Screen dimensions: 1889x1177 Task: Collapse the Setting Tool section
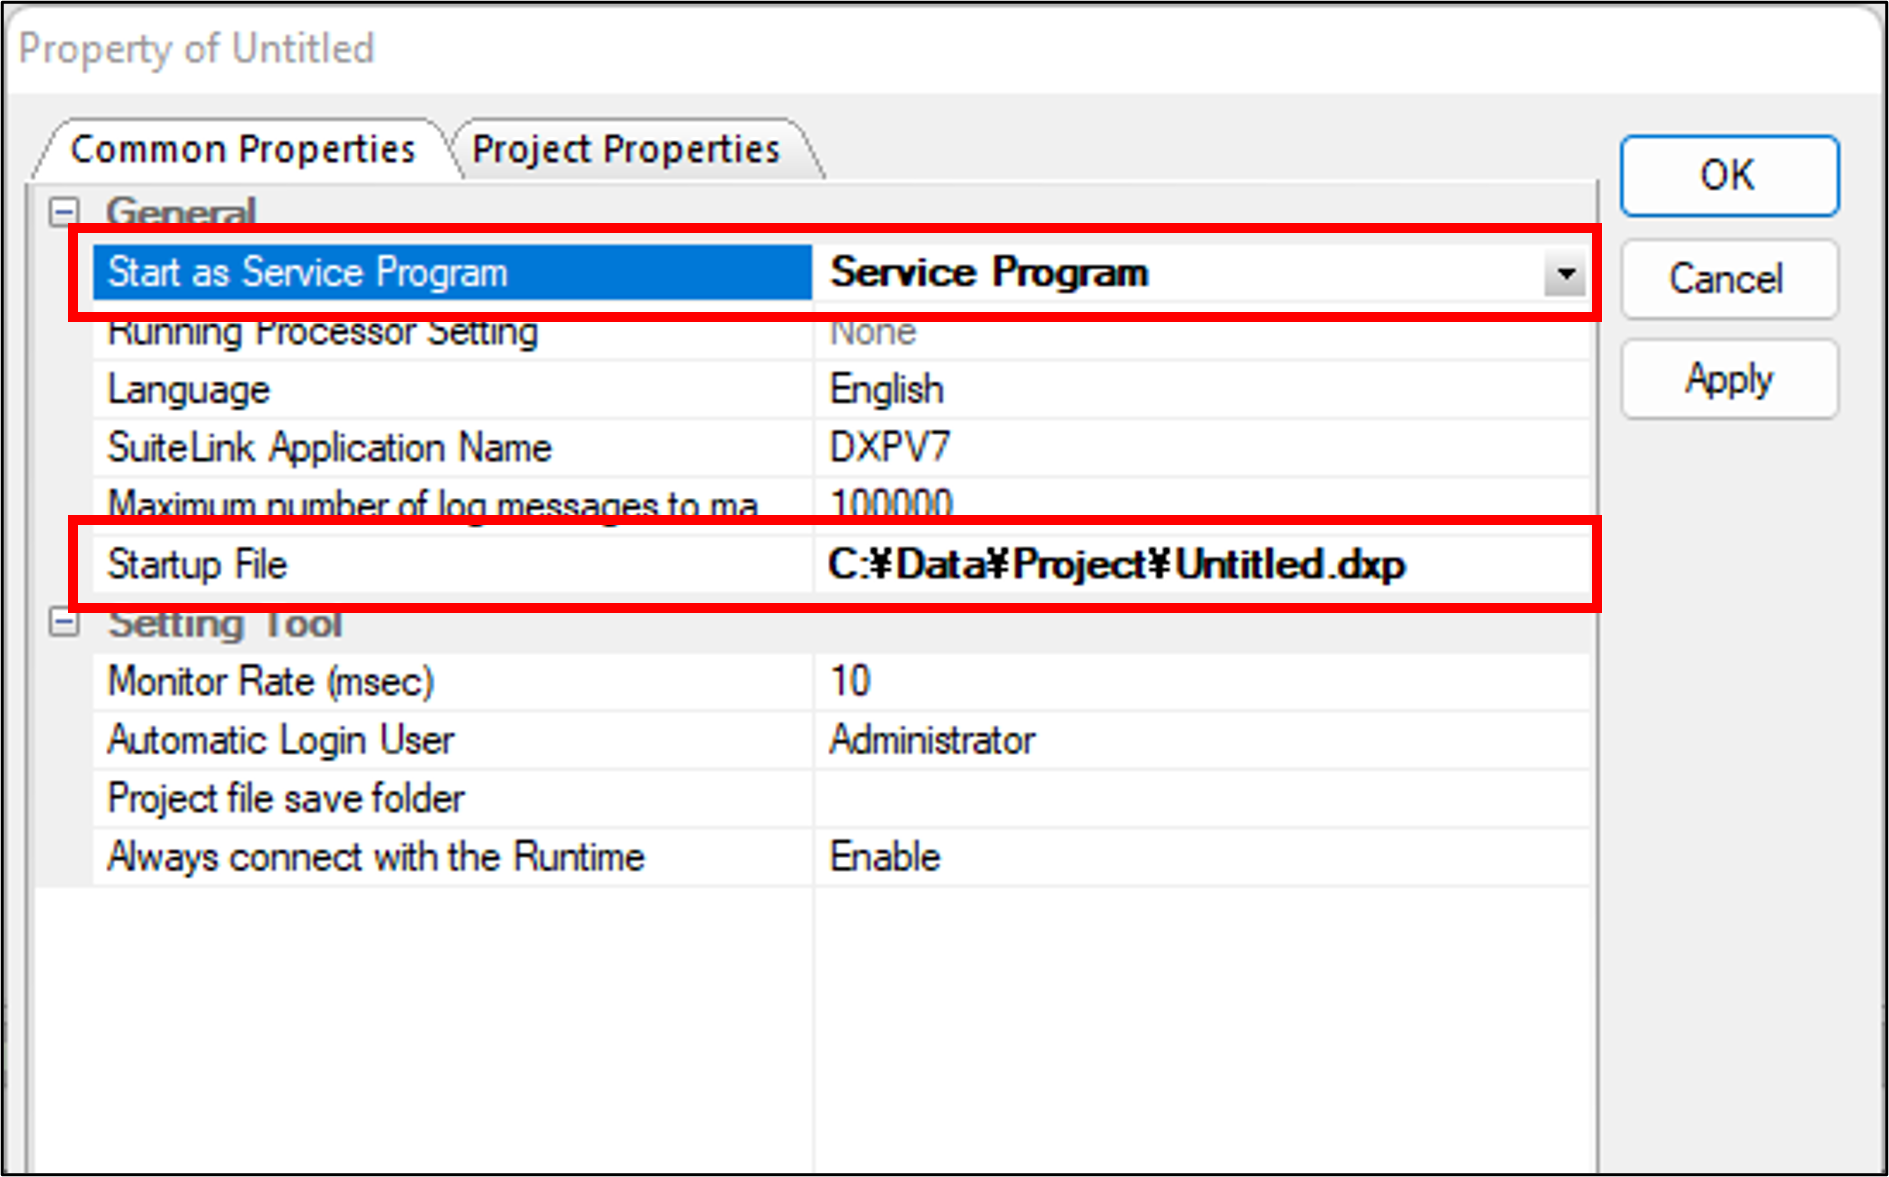(64, 623)
